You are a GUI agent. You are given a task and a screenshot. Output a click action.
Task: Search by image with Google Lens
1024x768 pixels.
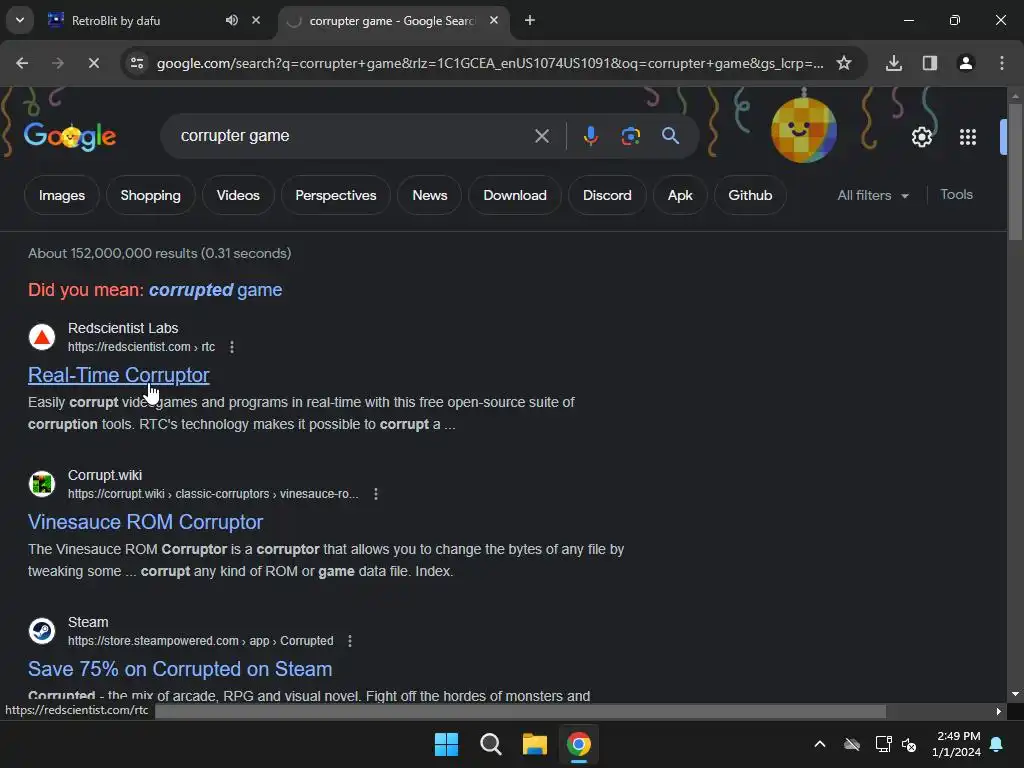(630, 136)
